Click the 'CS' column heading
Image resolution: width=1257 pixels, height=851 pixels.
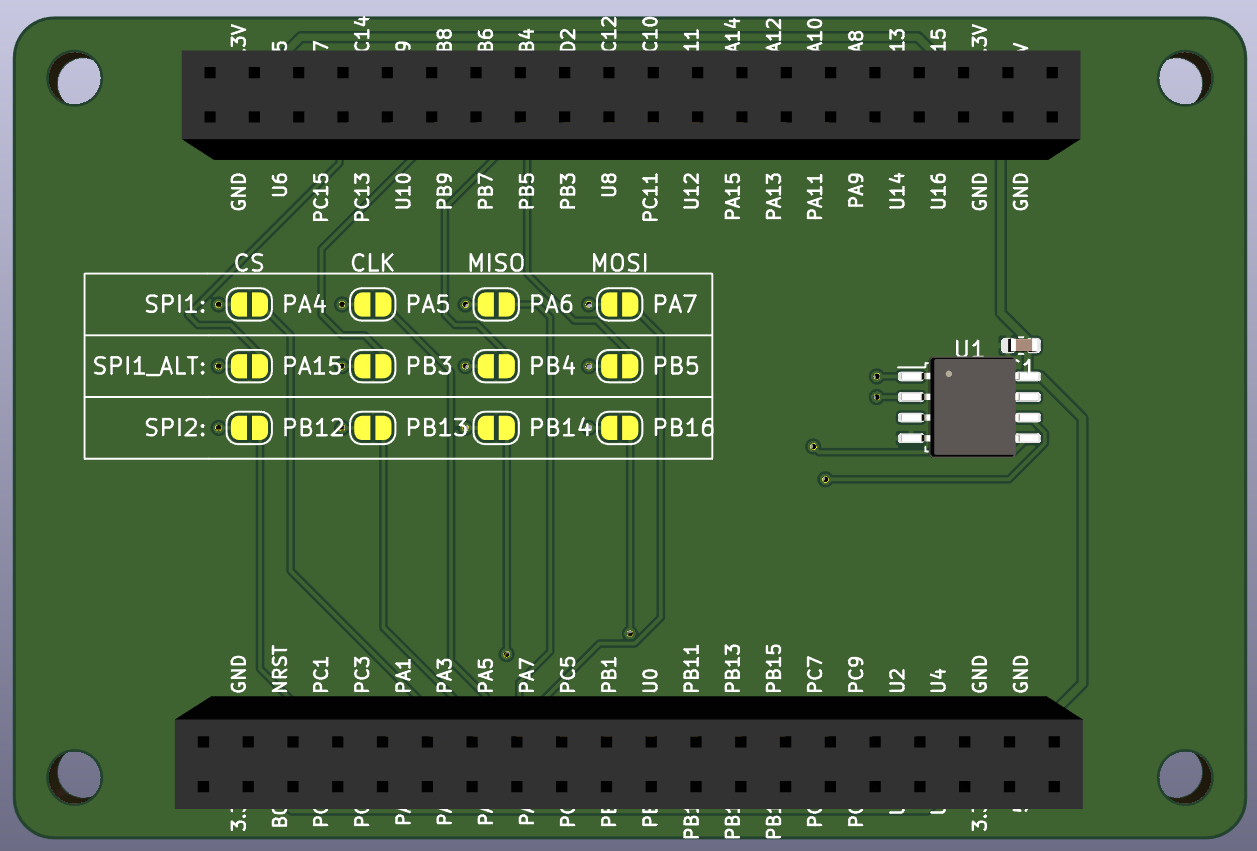pyautogui.click(x=250, y=263)
